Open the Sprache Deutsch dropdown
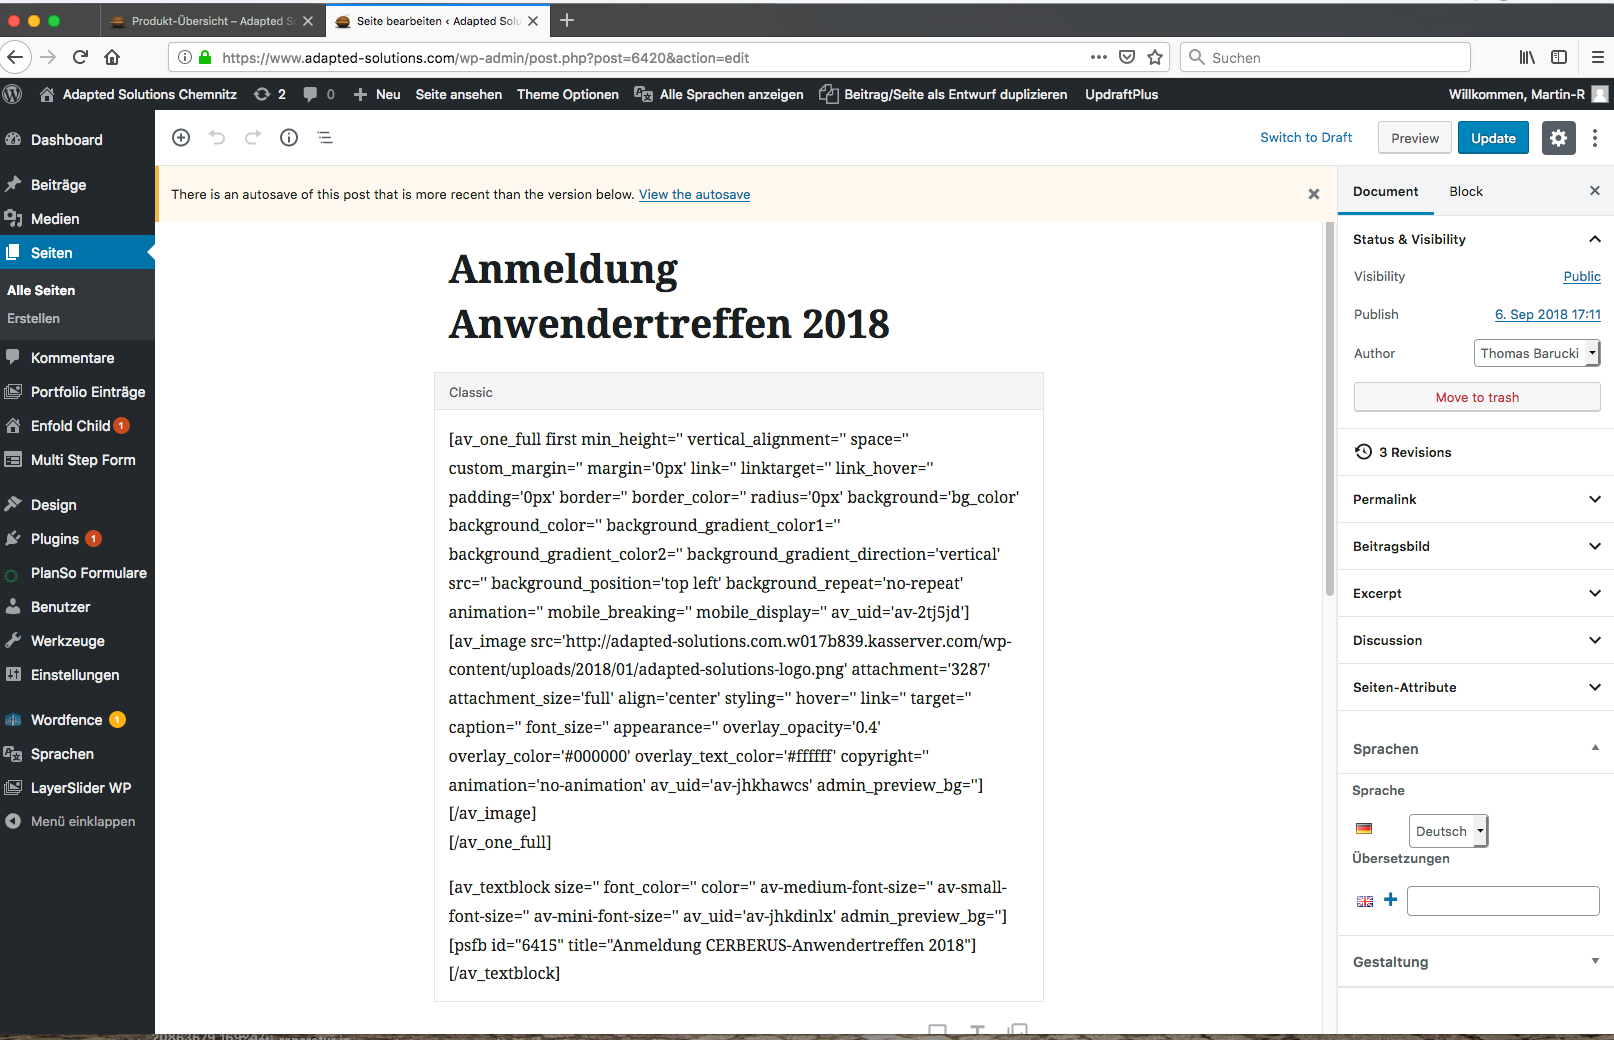Screen dimensions: 1614x1040 click(x=1448, y=831)
